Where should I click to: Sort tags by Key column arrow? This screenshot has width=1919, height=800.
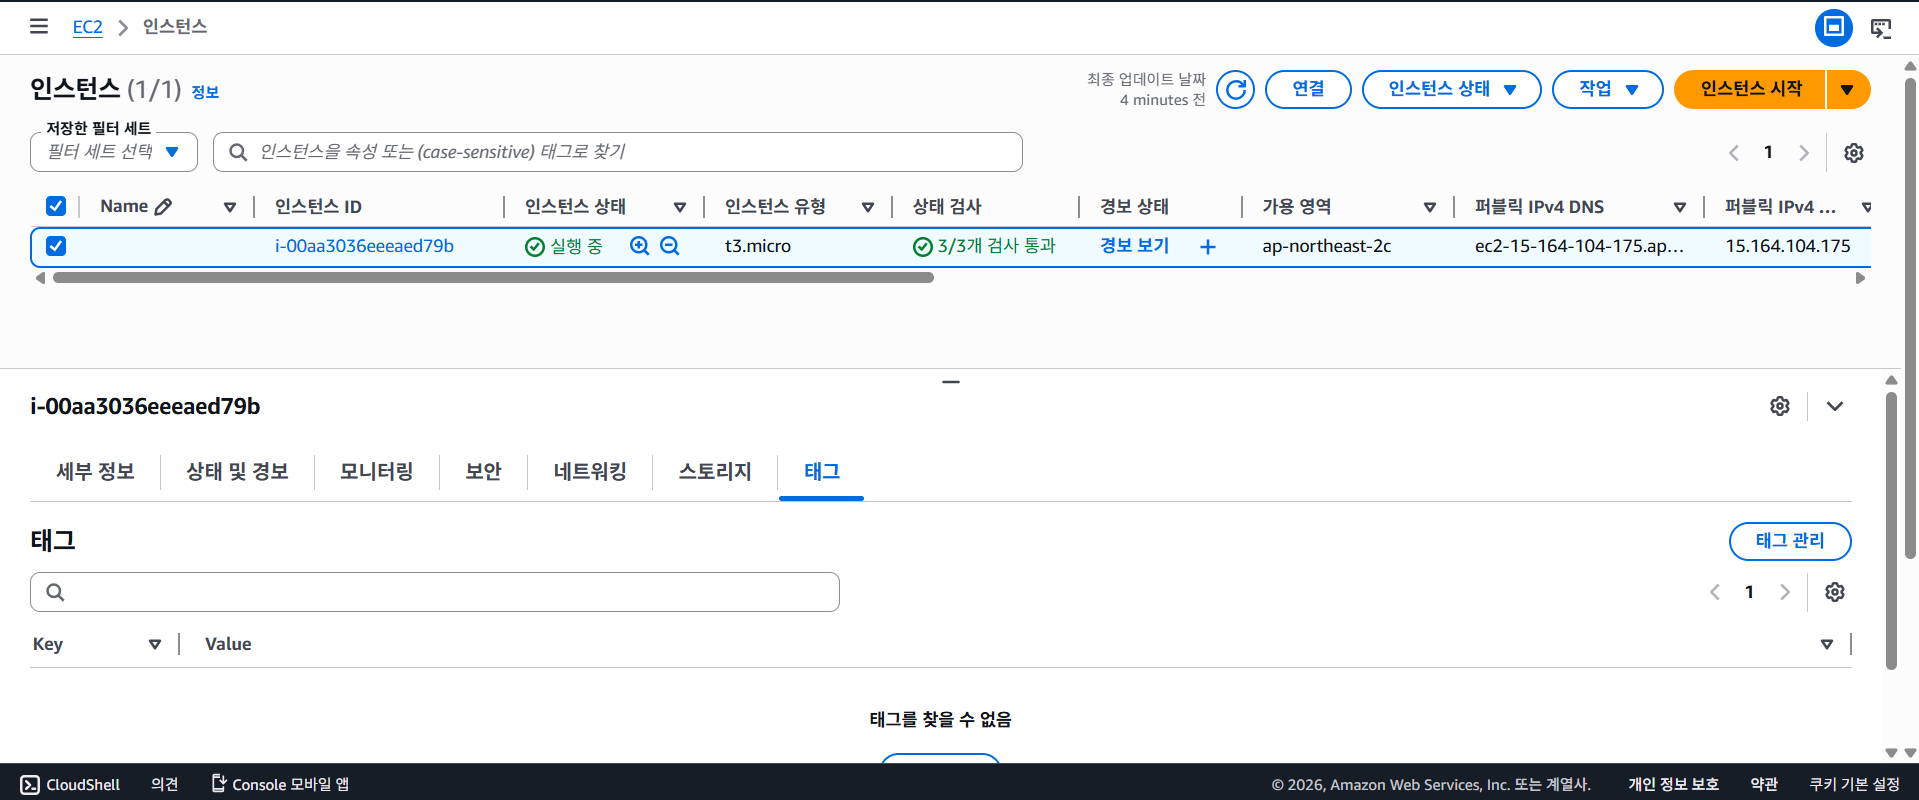pyautogui.click(x=155, y=645)
